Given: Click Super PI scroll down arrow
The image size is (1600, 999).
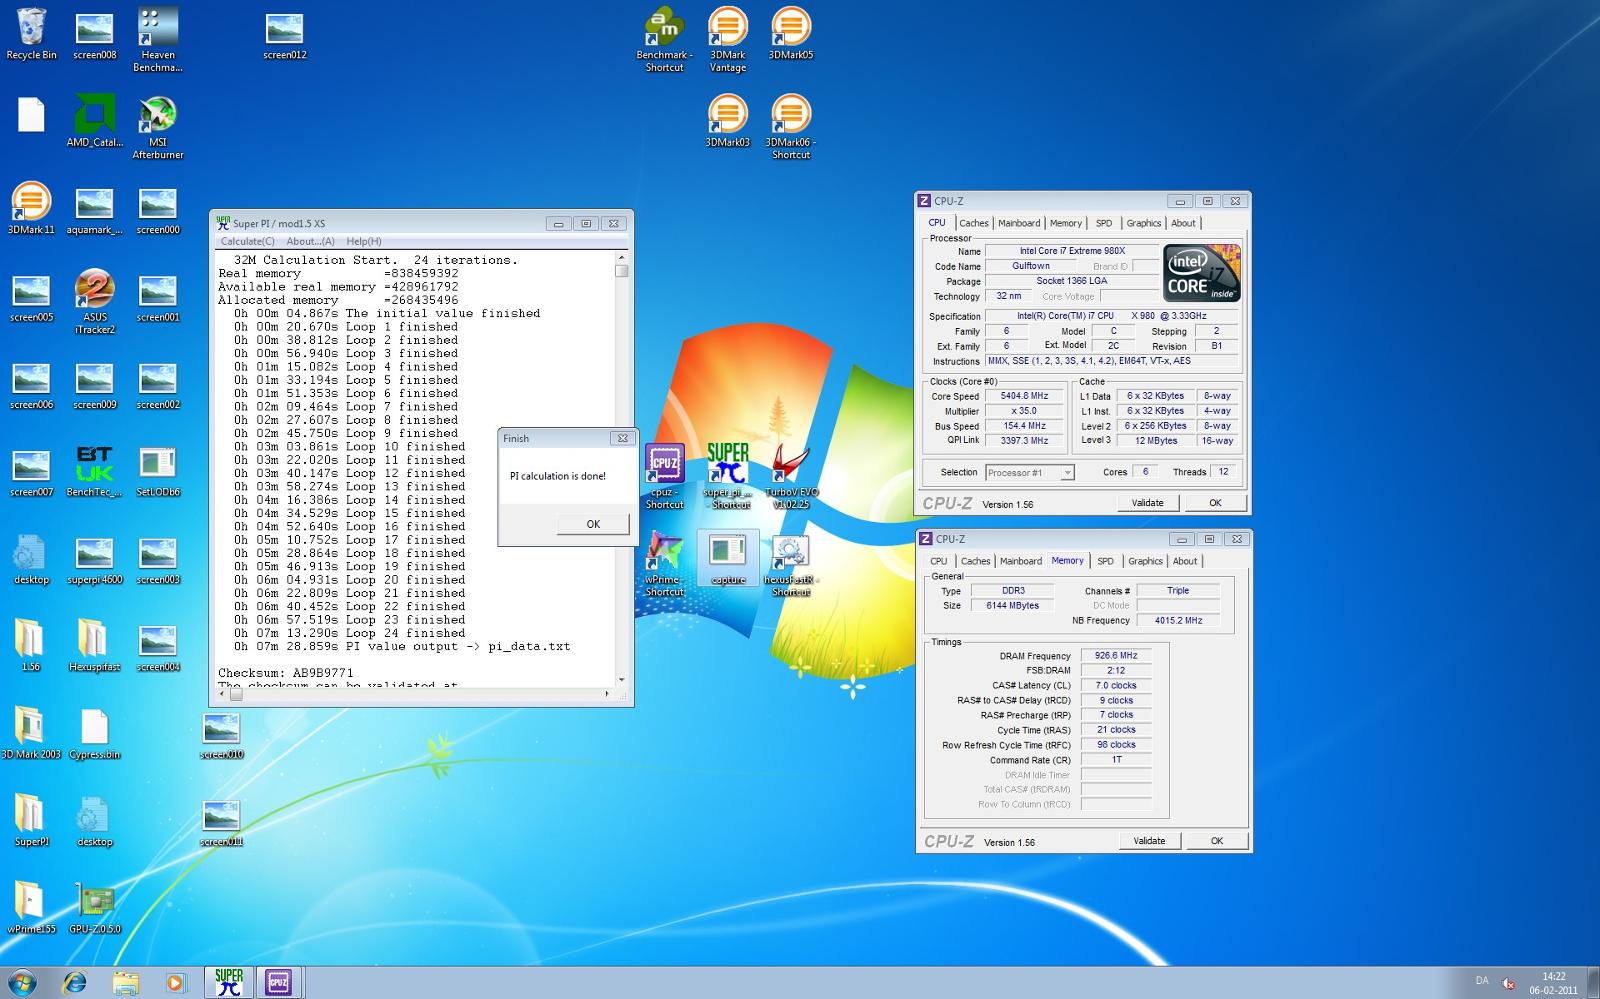Looking at the screenshot, I should coord(621,679).
